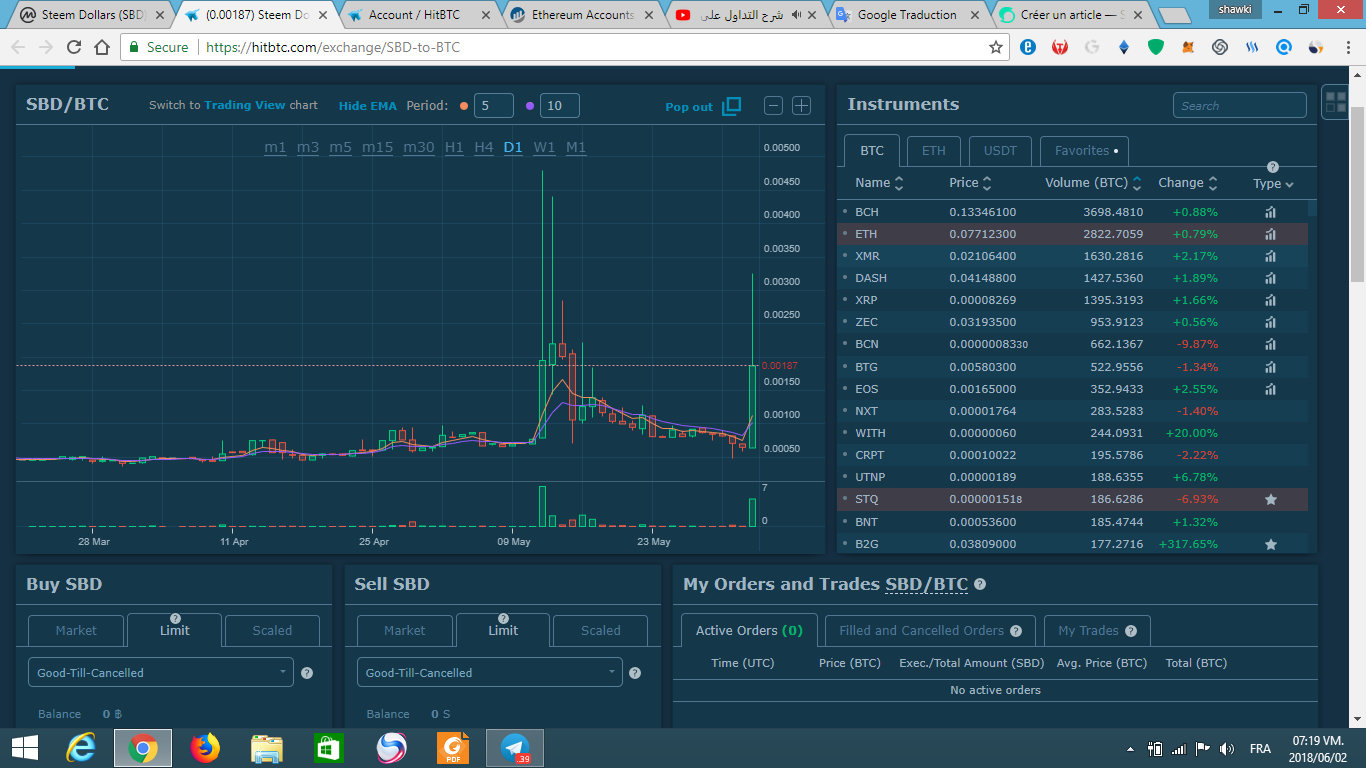Open Sell SBD Good-Till-Cancelled dropdown
Viewport: 1366px width, 768px height.
490,672
